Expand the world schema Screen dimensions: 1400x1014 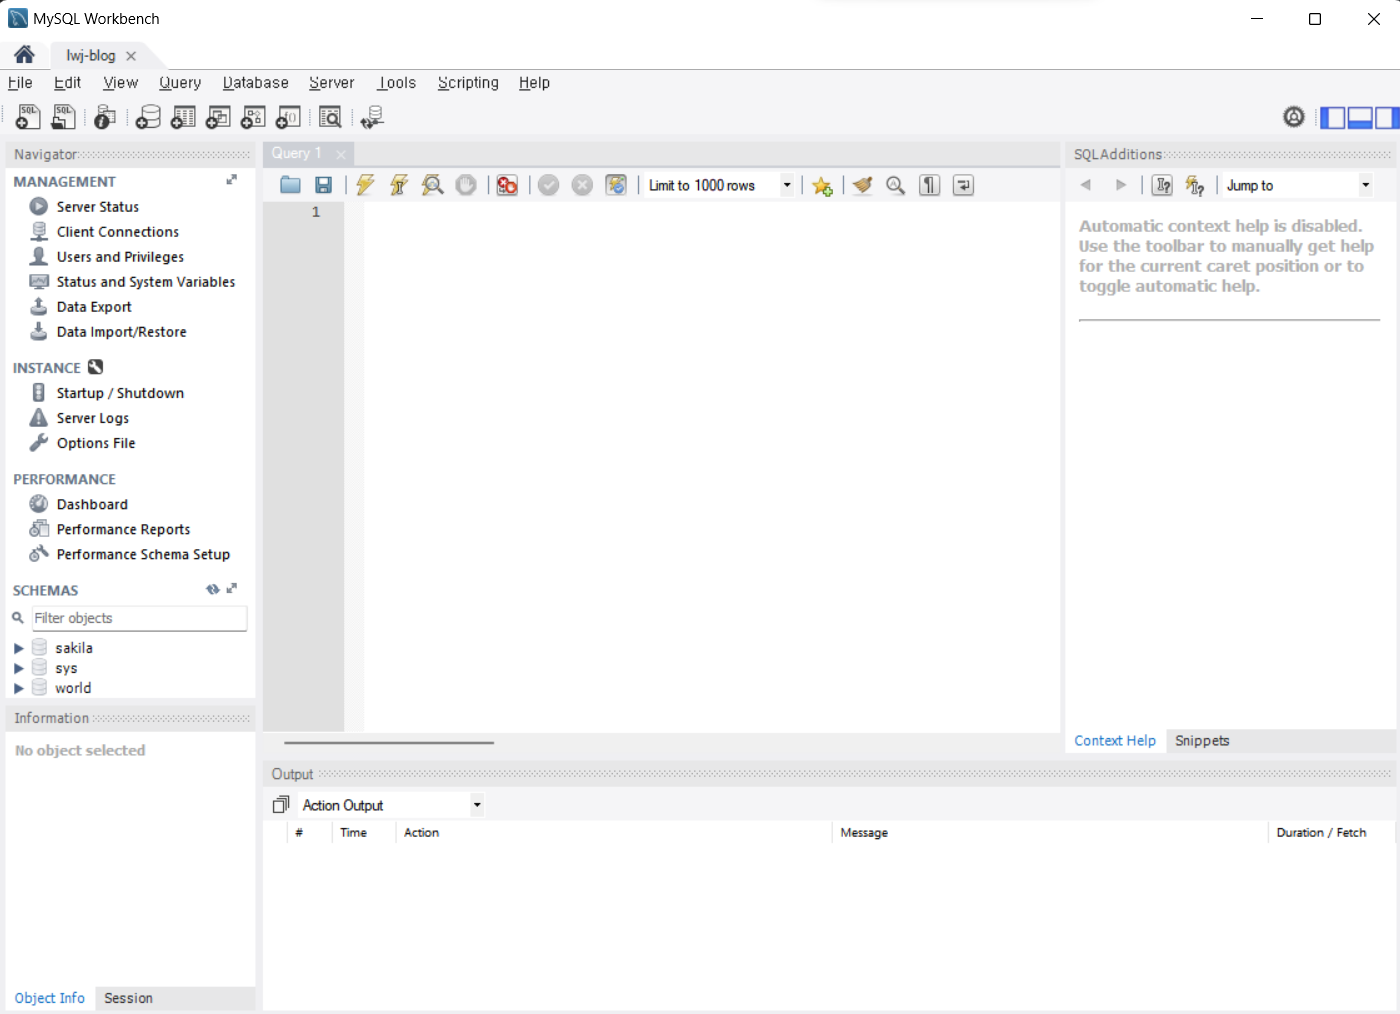[18, 688]
